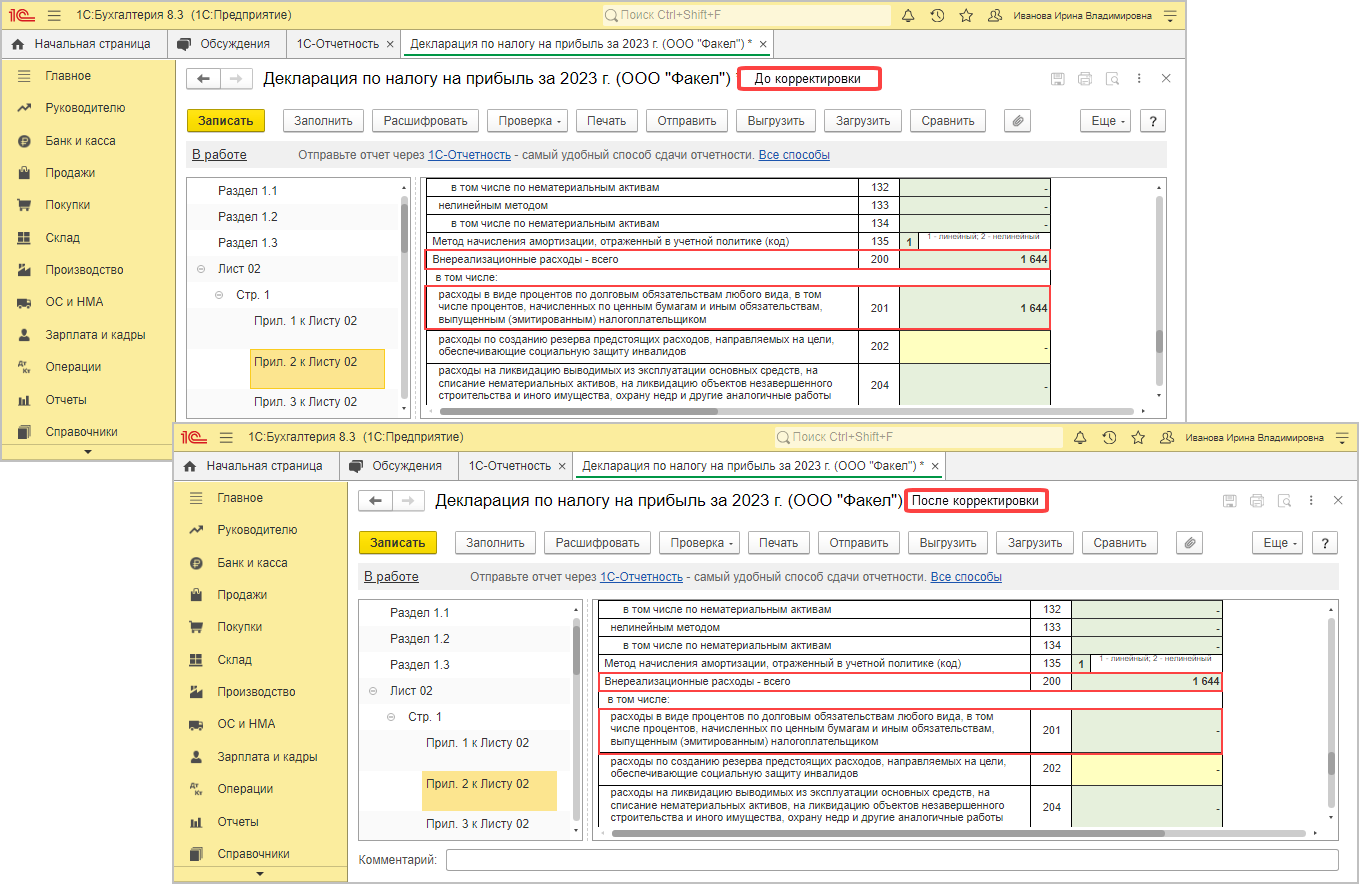Select 'Прил. 3 к Листу 02' in the 'После корректировки' window

pyautogui.click(x=477, y=824)
